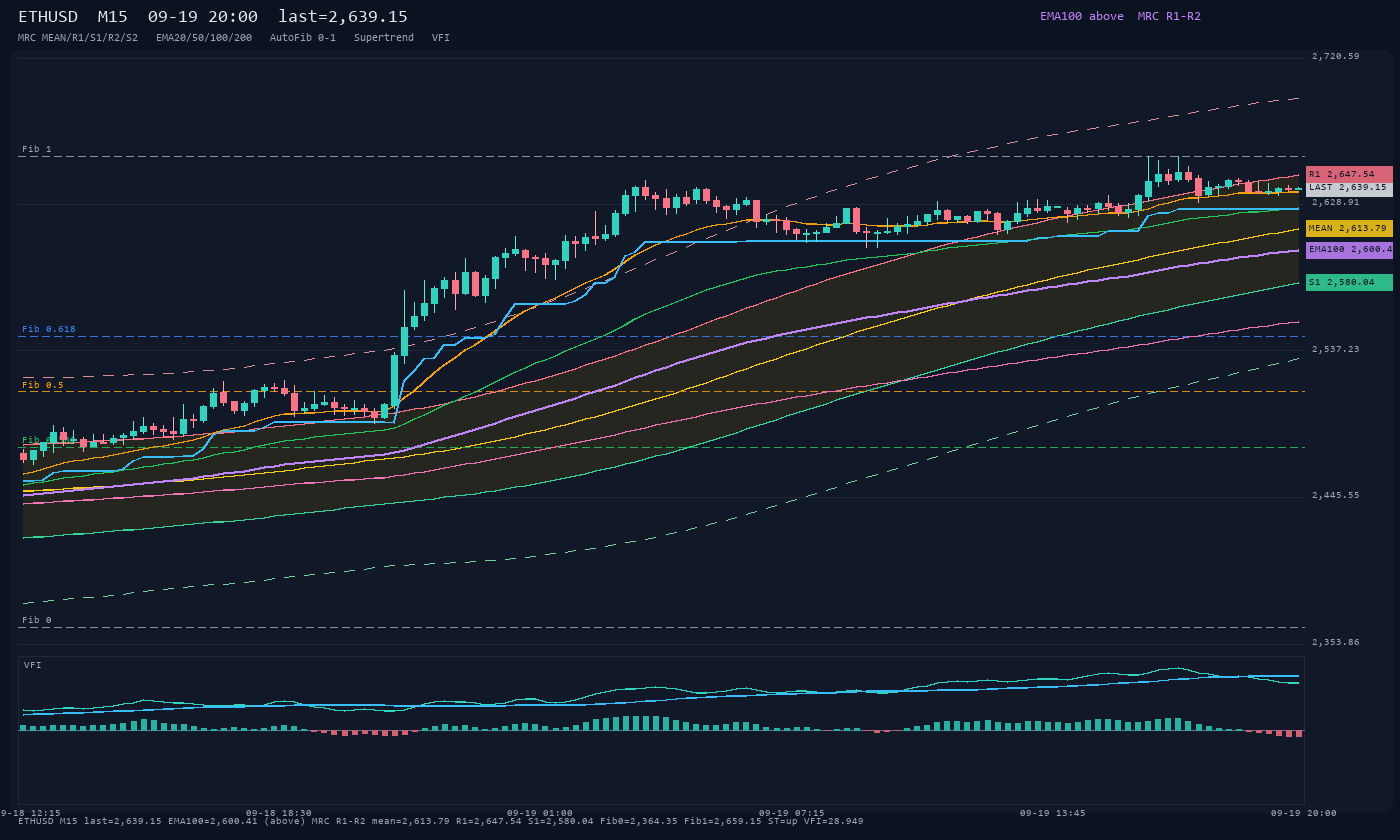Click the red R1 2,647.54 price tag

[x=1349, y=174]
